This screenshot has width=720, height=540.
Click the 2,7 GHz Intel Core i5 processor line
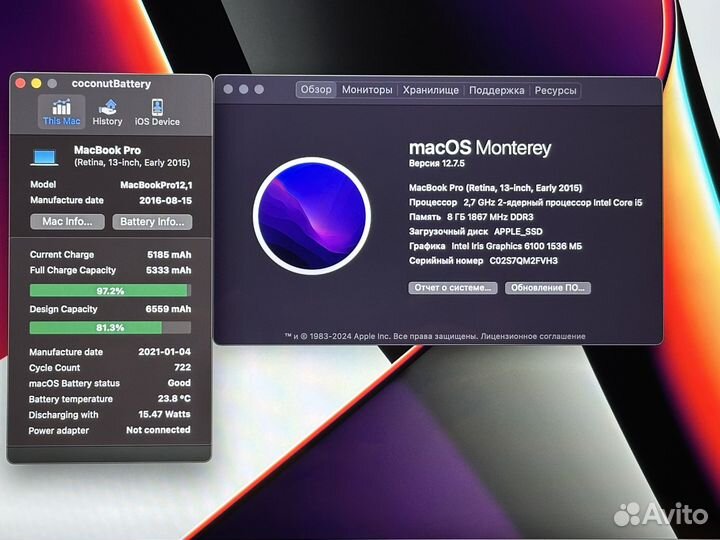[526, 202]
